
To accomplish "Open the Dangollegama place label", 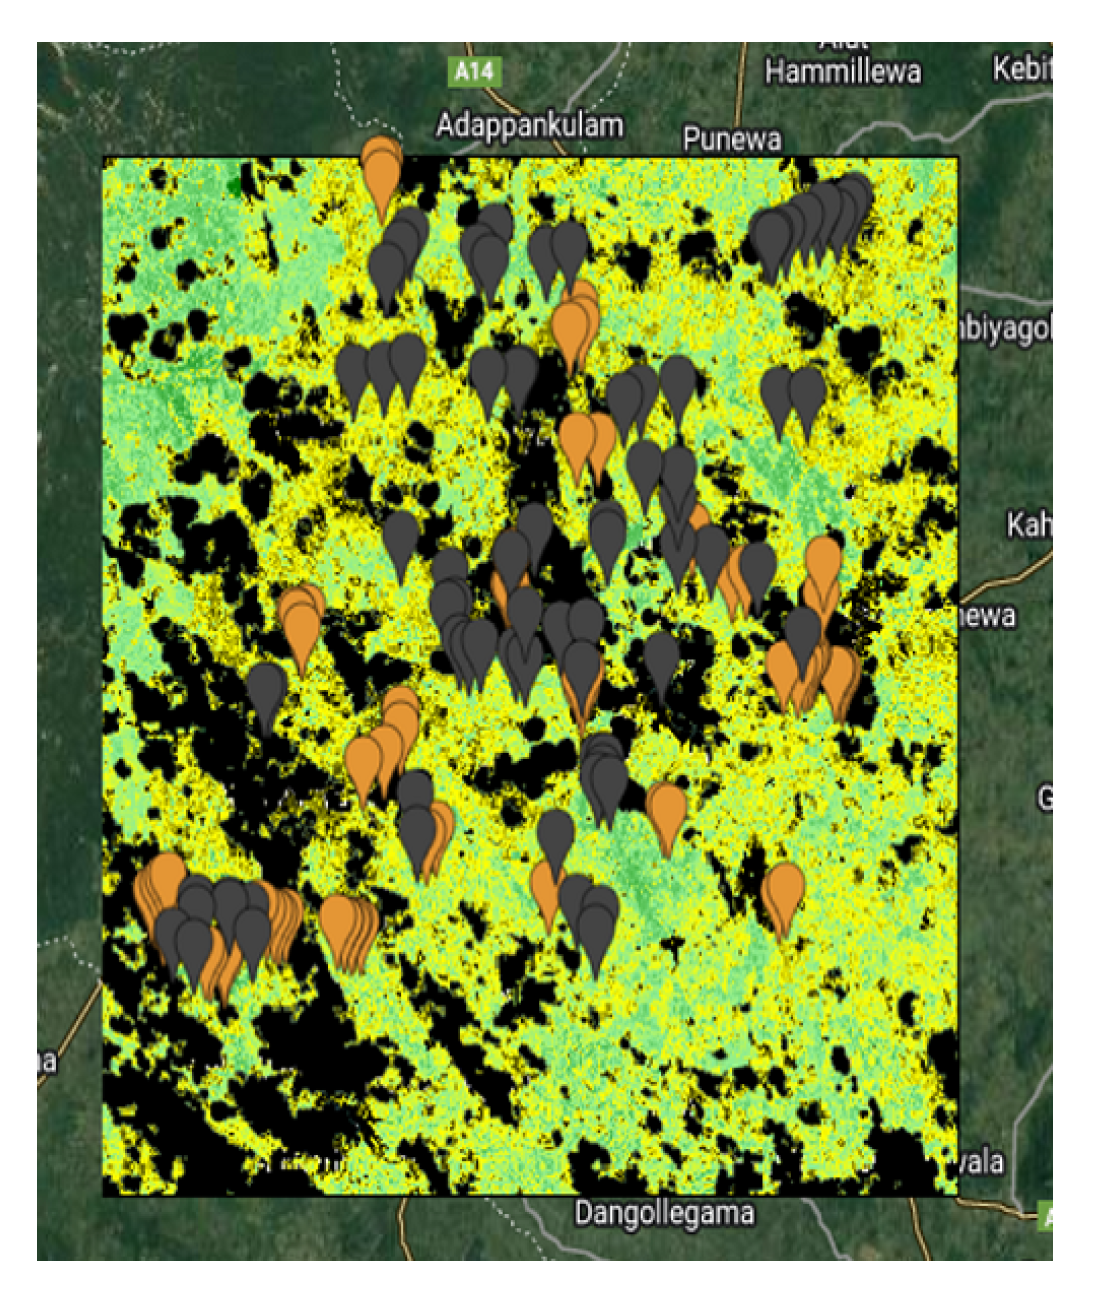I will [x=664, y=1214].
